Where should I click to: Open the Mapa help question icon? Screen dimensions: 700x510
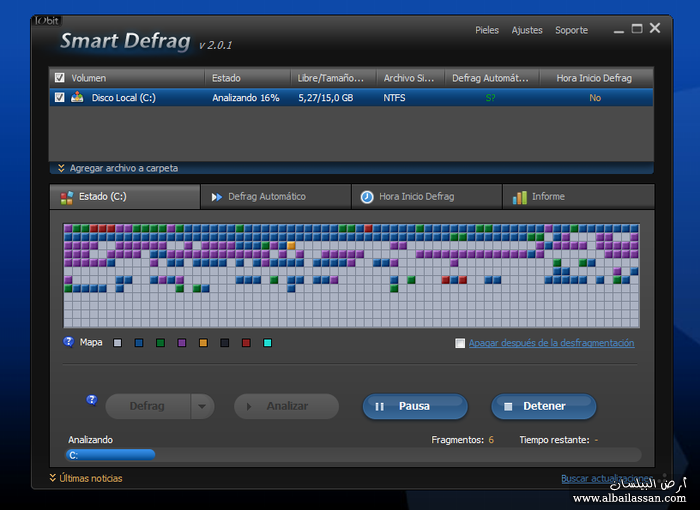68,342
